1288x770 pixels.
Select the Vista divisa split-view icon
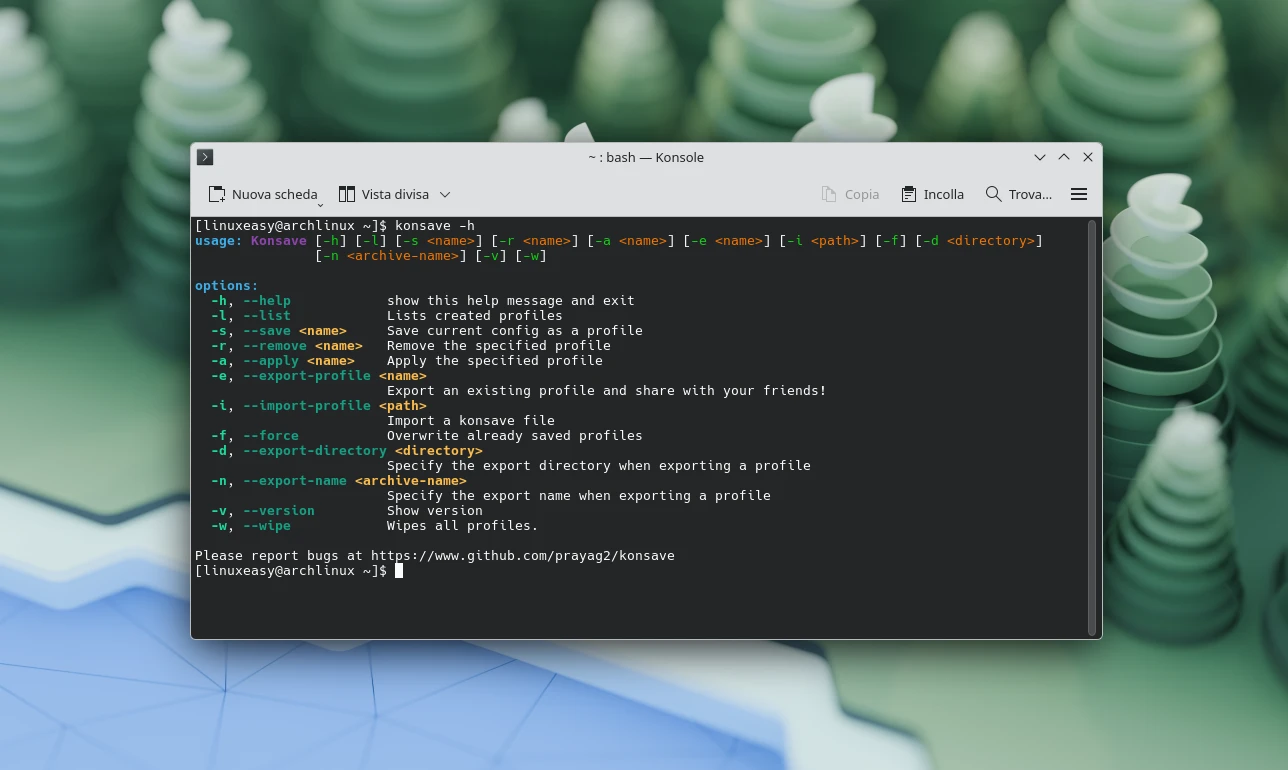tap(347, 193)
